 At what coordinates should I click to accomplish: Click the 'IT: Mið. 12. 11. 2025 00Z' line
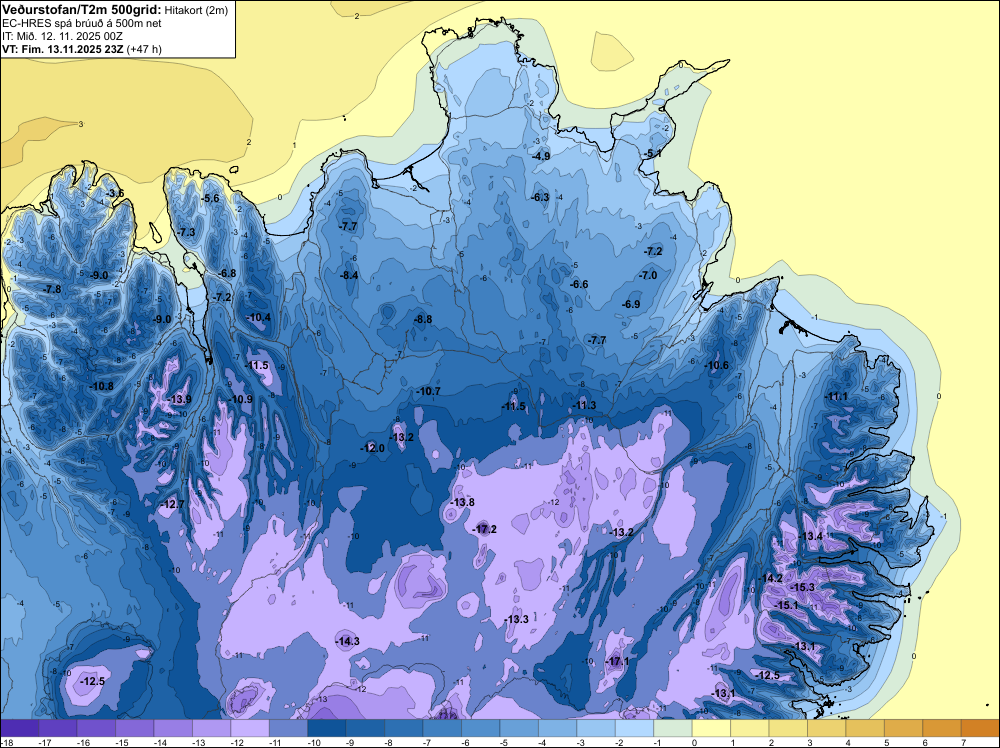click(x=62, y=36)
